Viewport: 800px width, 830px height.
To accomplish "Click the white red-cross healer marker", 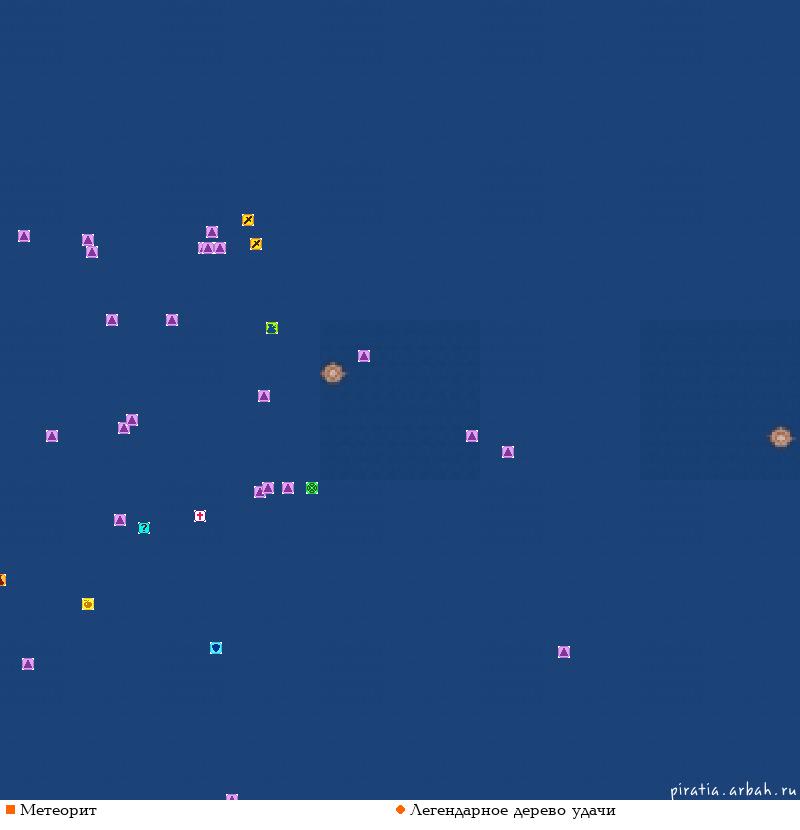I will (x=200, y=516).
